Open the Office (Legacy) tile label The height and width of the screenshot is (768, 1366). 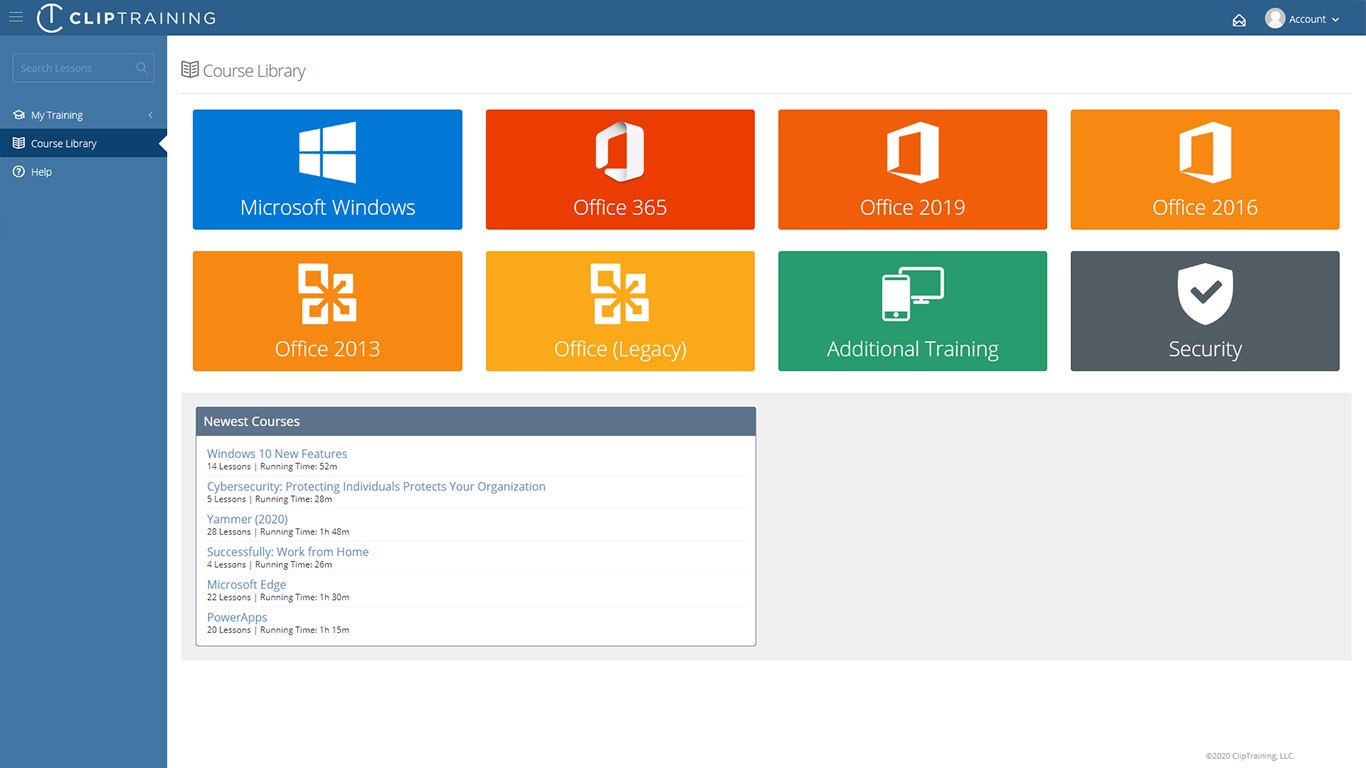[620, 349]
